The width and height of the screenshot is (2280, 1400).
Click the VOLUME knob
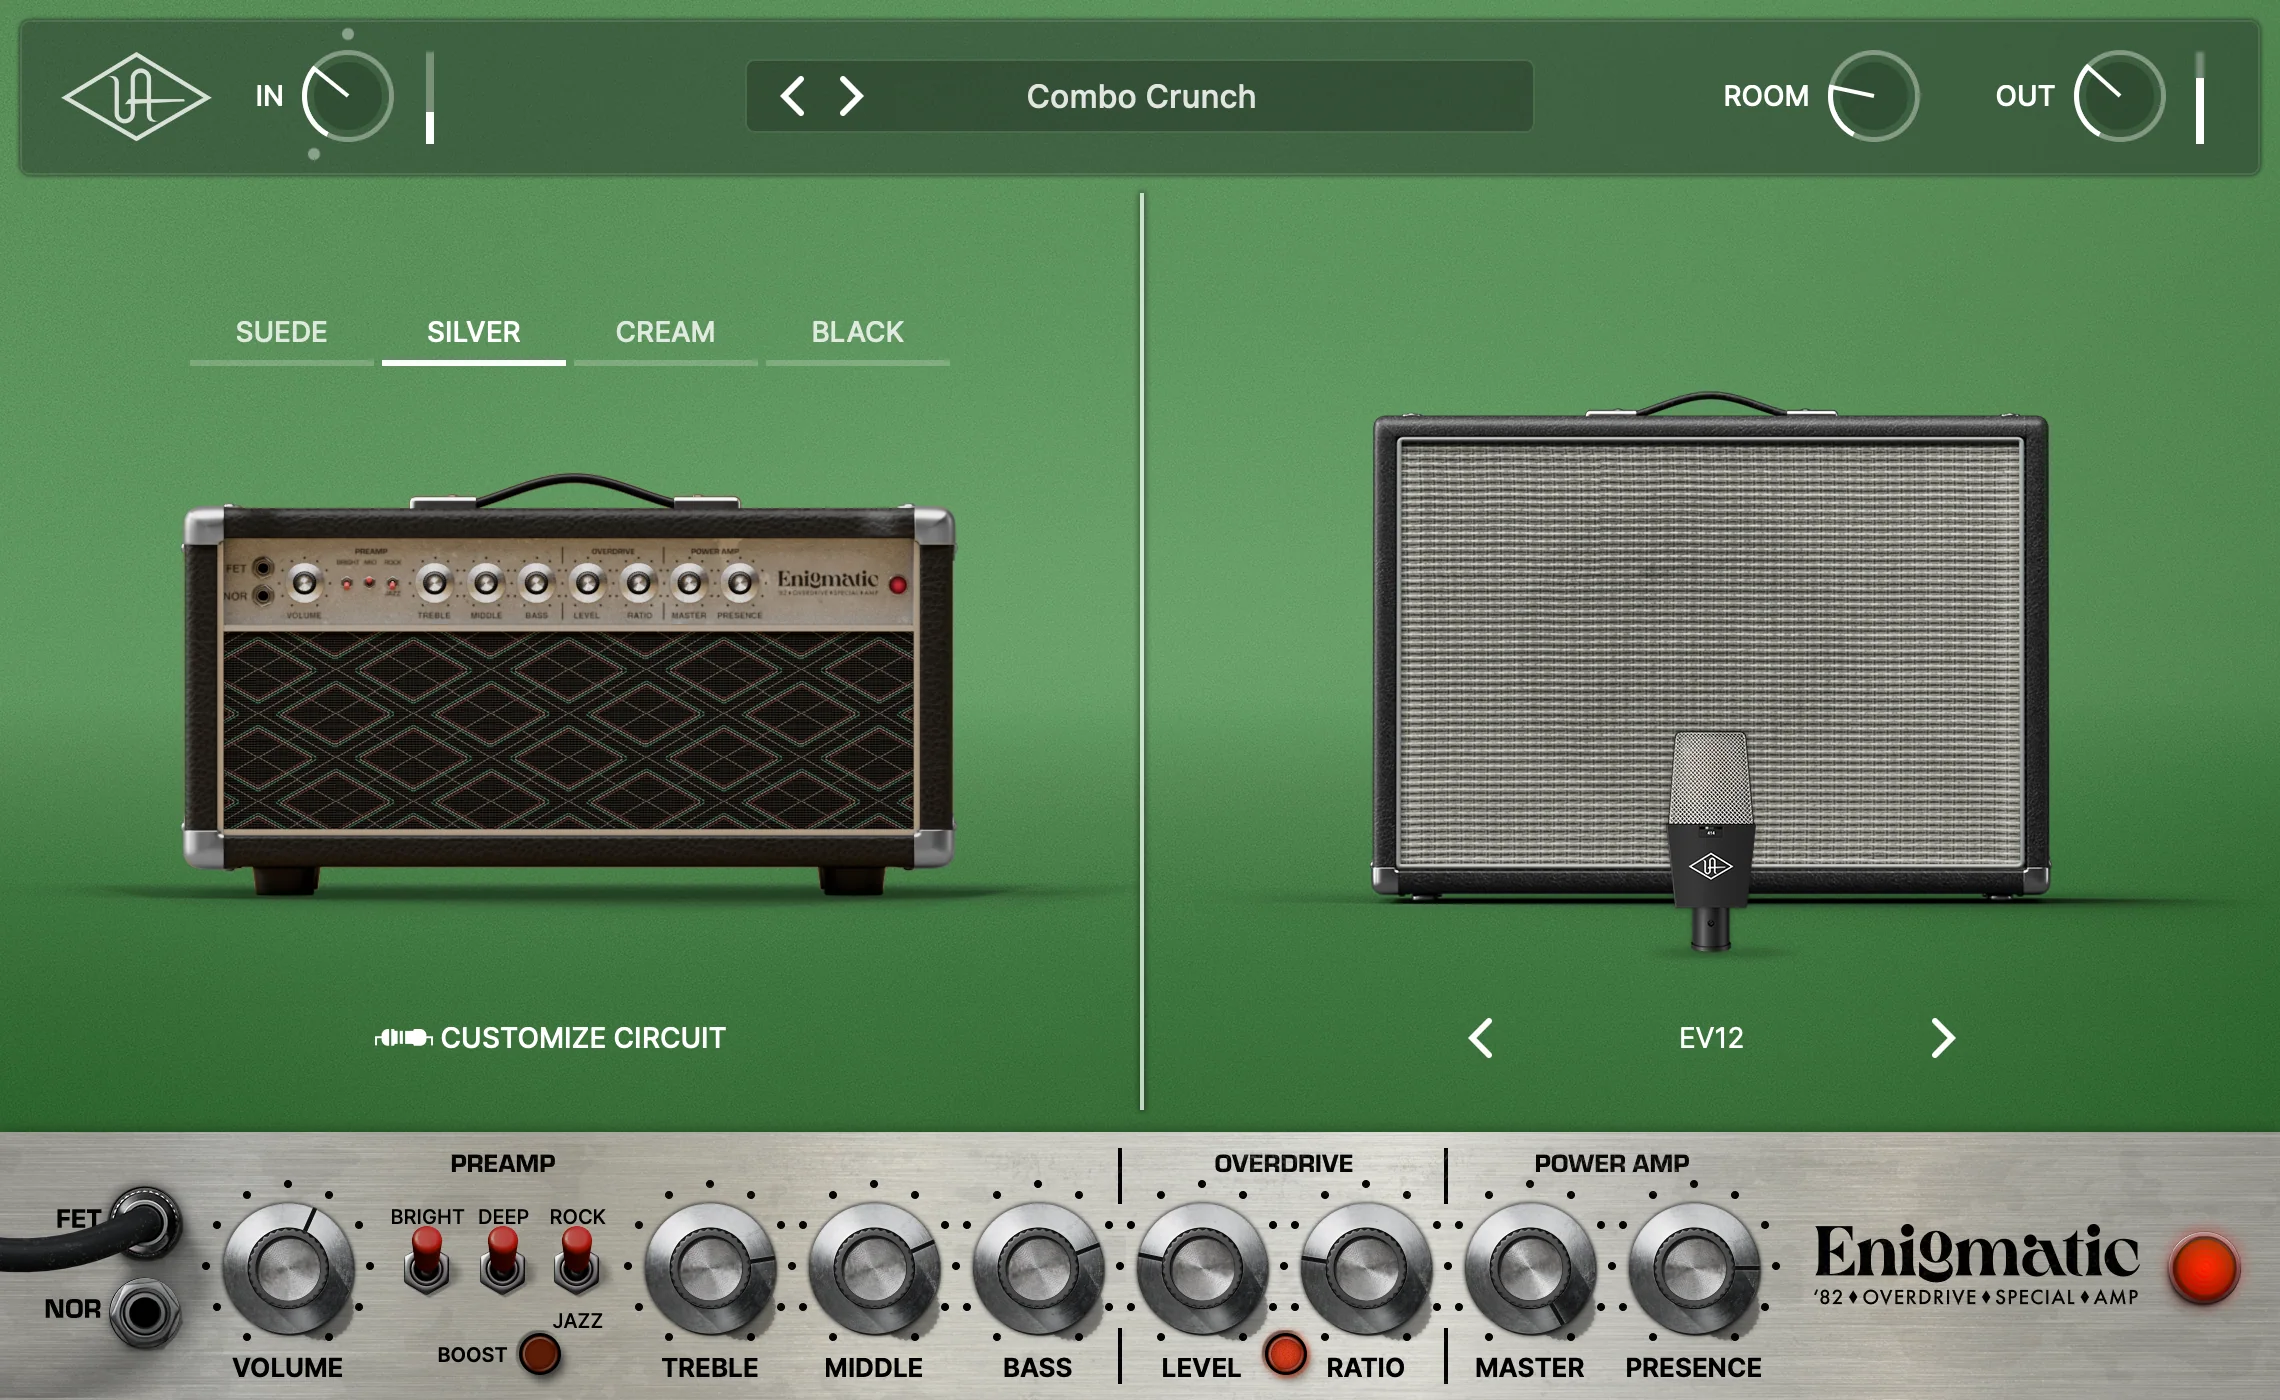click(288, 1269)
